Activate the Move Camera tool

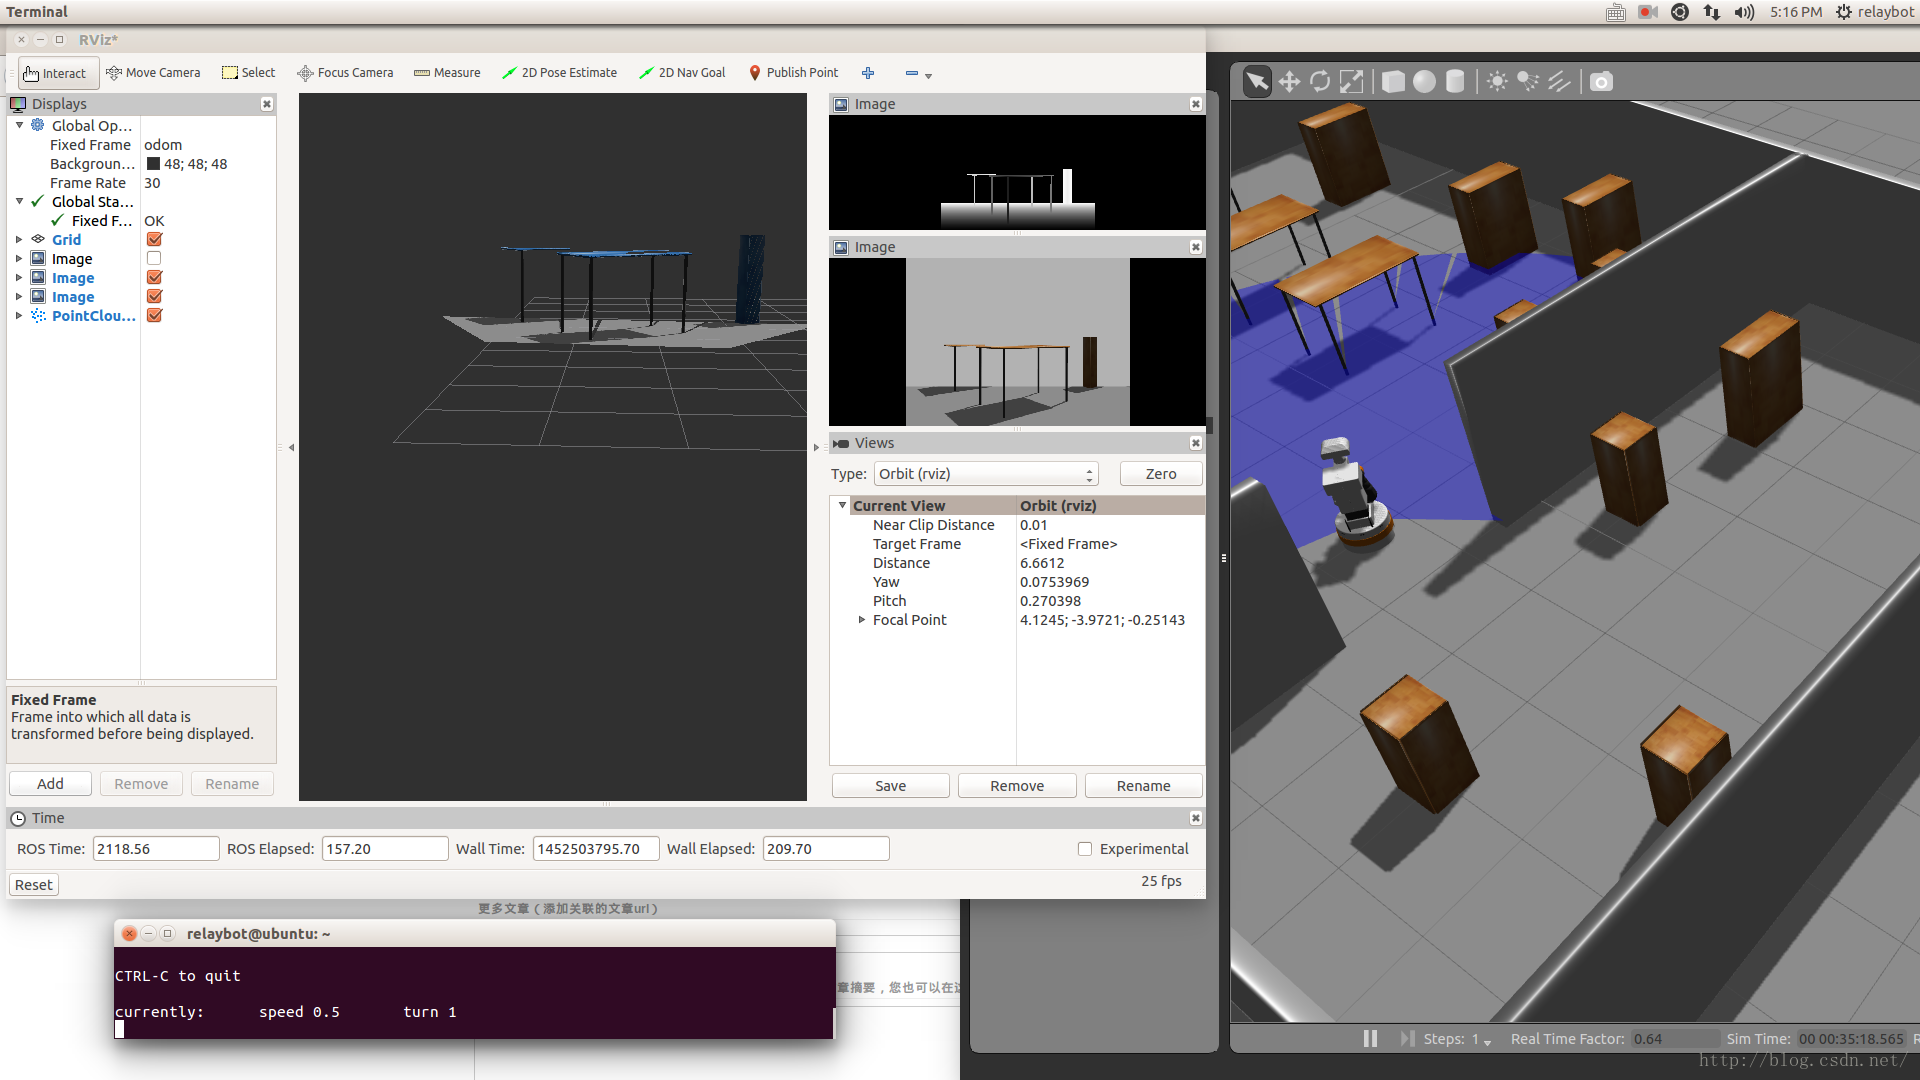click(x=153, y=73)
